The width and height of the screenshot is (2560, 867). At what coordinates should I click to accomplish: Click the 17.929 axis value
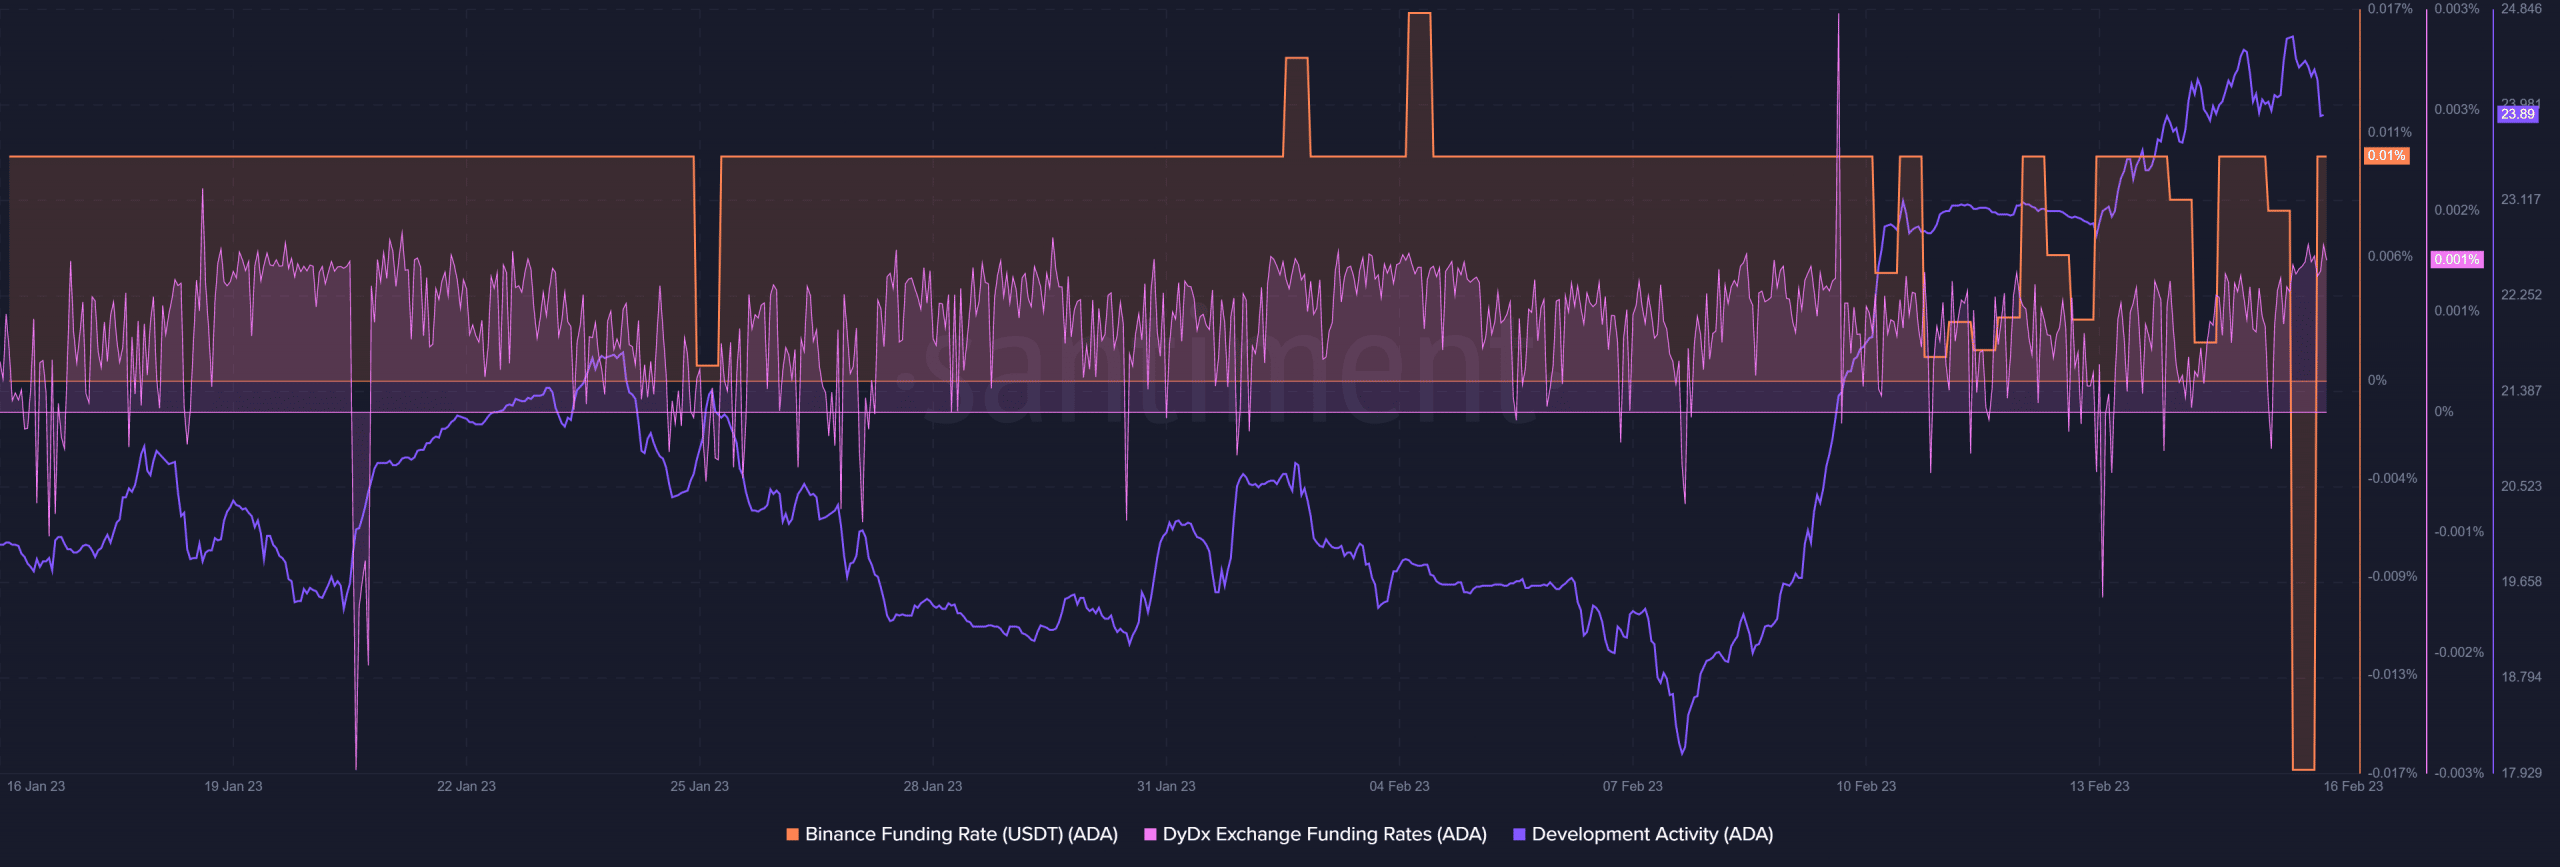(2521, 773)
